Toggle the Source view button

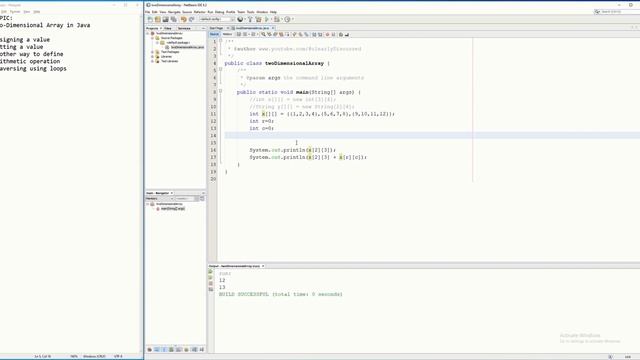coord(214,34)
